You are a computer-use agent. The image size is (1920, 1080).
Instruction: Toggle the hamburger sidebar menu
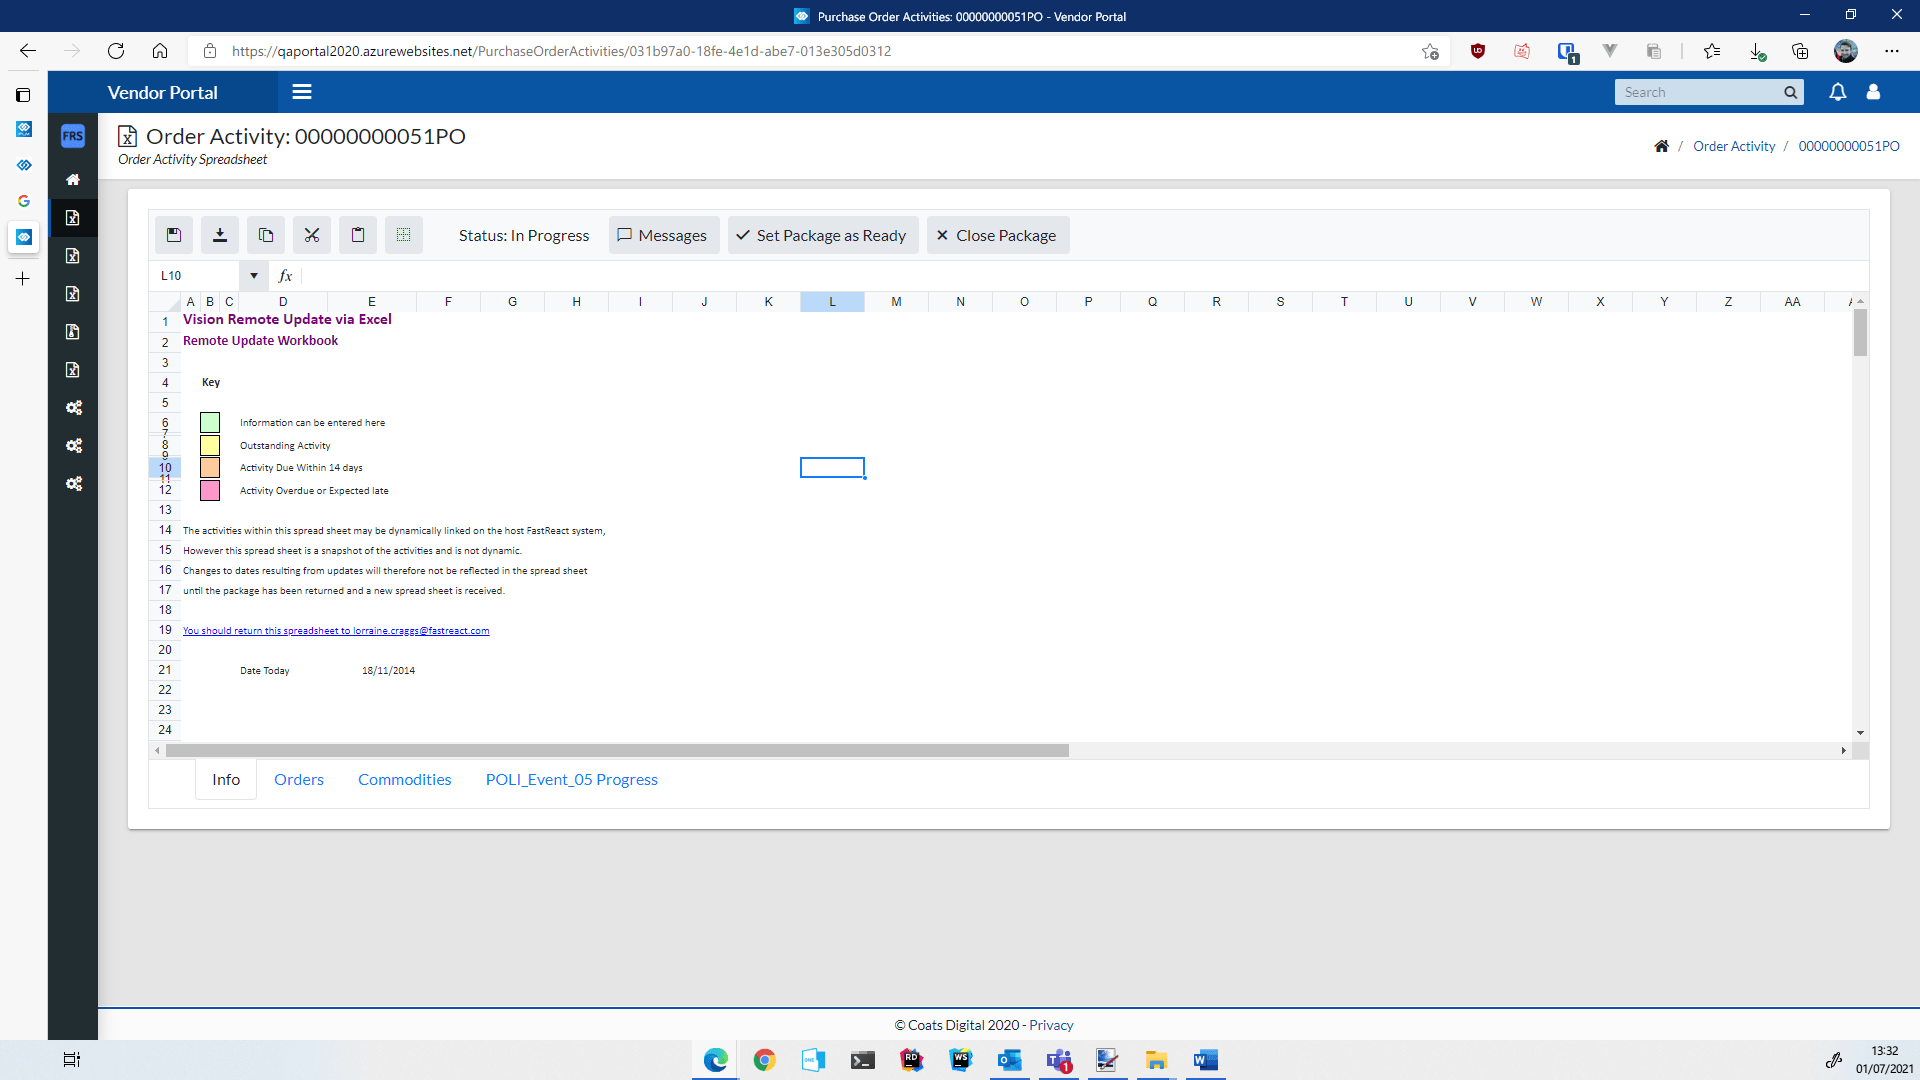301,92
